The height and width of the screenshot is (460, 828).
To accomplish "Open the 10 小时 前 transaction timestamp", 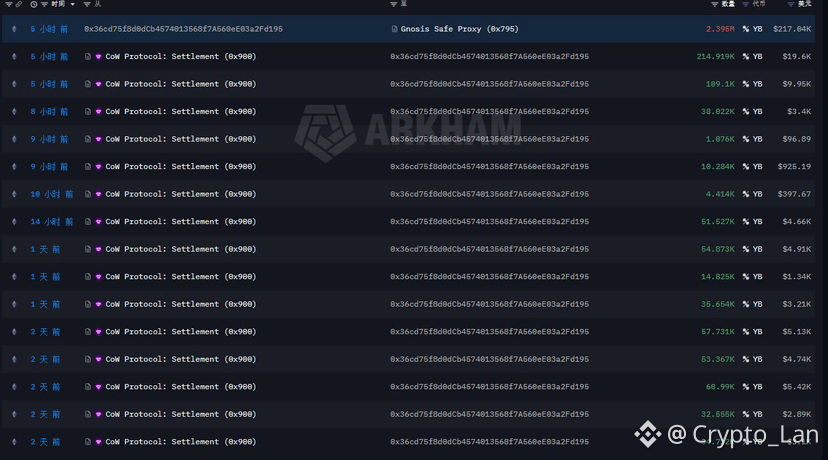I will tap(52, 194).
